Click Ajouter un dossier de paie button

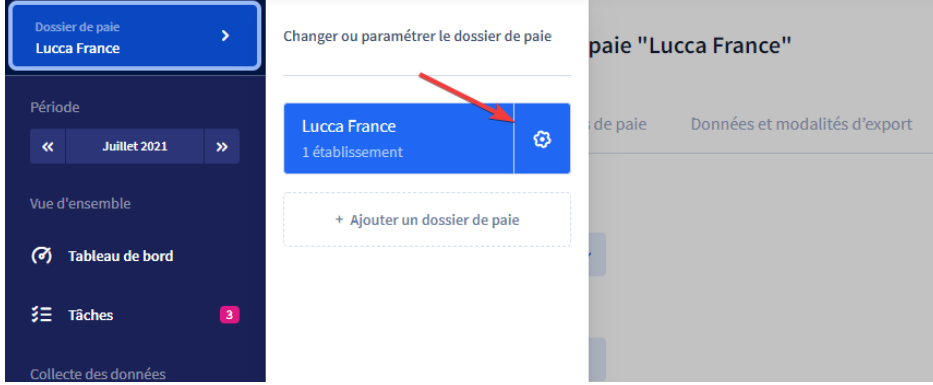tap(427, 220)
